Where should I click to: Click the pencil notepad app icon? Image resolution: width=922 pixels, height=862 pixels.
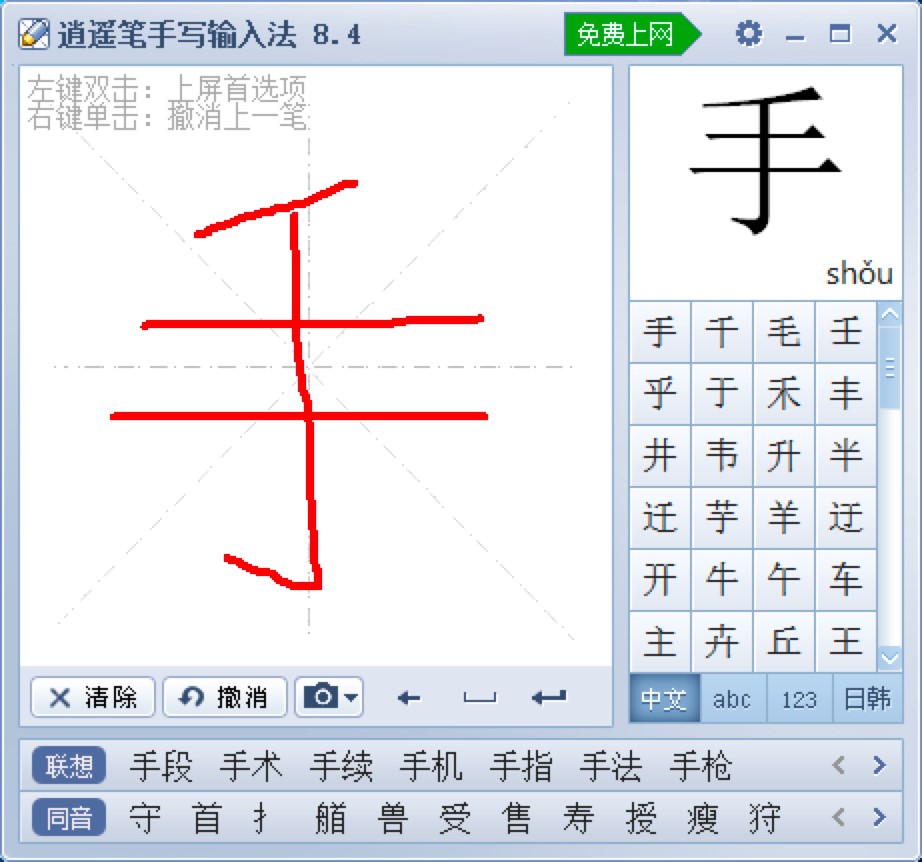click(x=34, y=33)
